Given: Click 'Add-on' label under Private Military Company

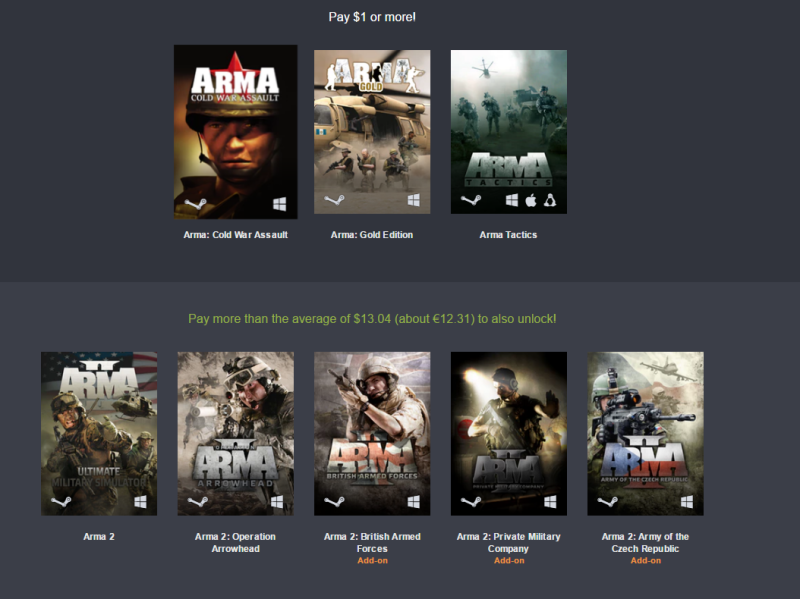Looking at the screenshot, I should 509,561.
